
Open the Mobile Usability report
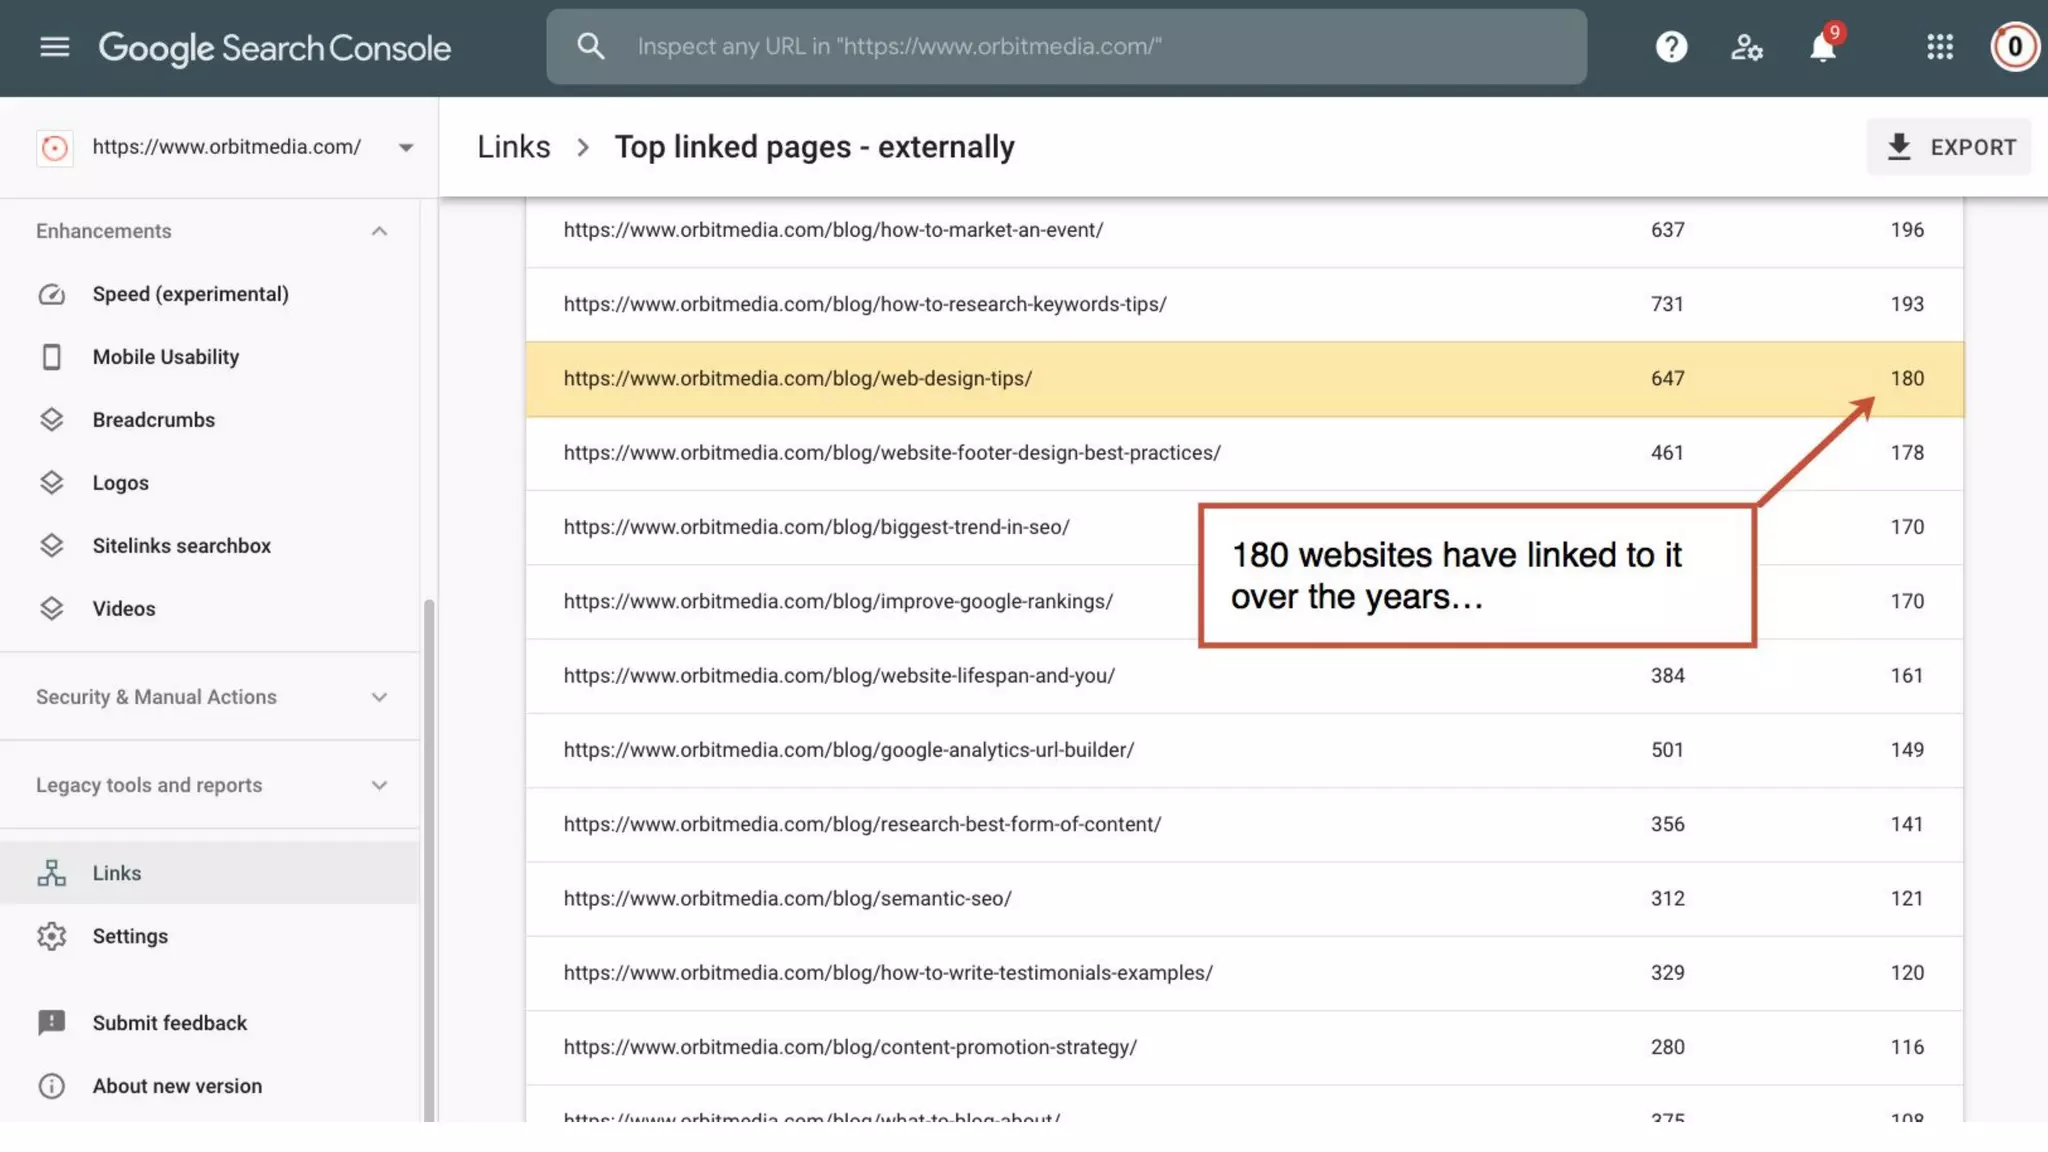coord(166,357)
